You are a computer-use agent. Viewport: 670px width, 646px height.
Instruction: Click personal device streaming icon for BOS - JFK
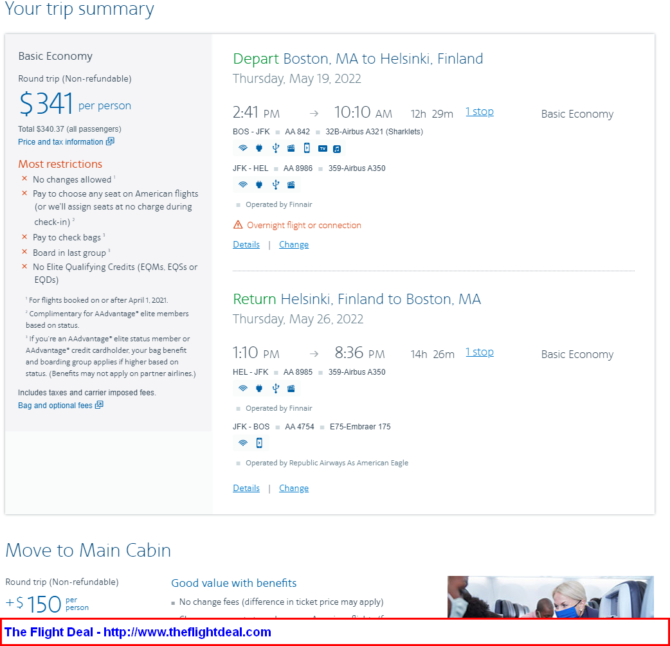(307, 148)
